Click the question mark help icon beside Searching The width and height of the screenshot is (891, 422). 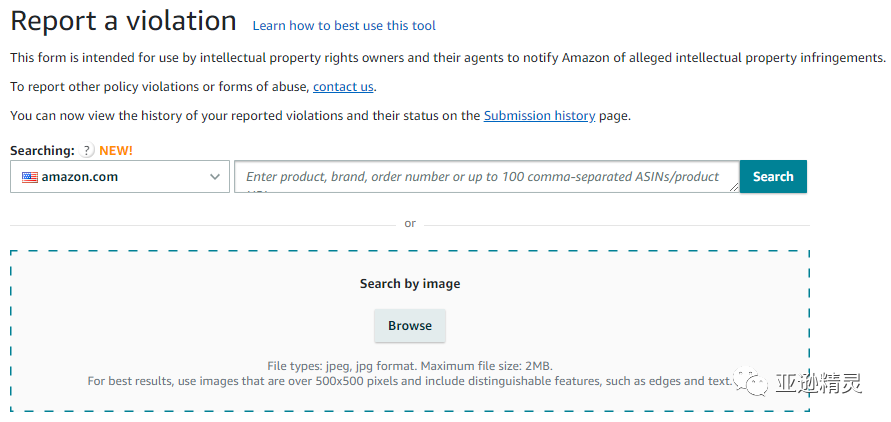[86, 151]
